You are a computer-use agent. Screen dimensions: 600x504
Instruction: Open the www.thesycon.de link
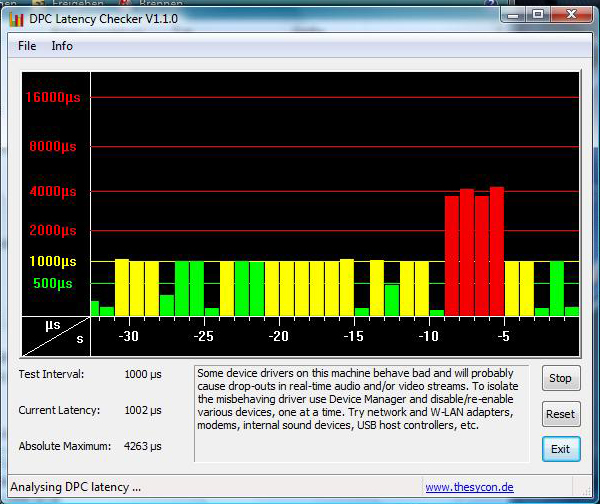[468, 488]
